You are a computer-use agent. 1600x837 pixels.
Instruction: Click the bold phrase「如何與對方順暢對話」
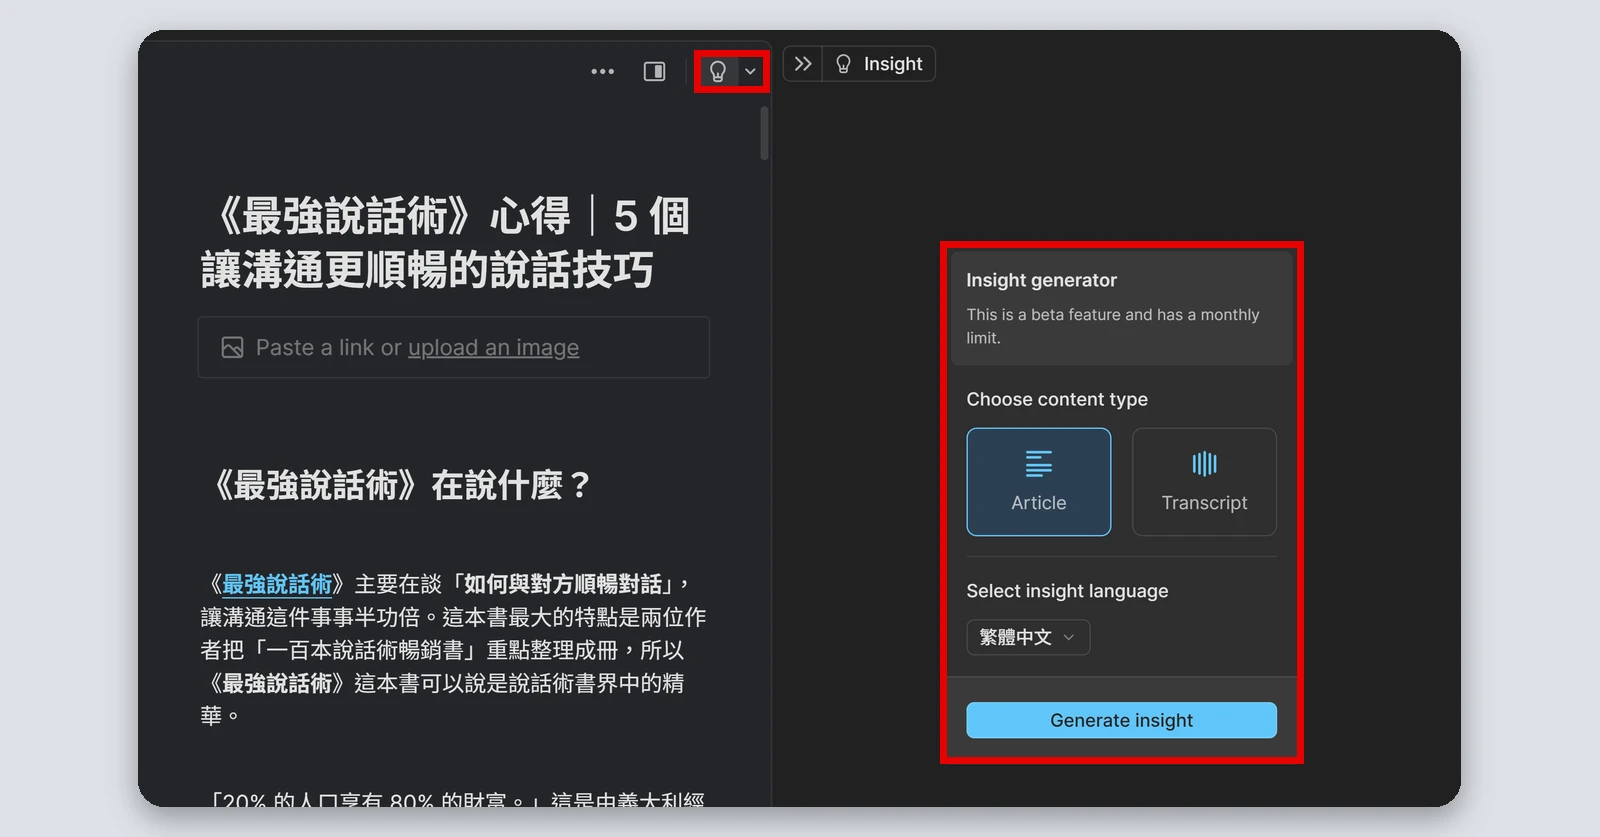click(x=563, y=584)
